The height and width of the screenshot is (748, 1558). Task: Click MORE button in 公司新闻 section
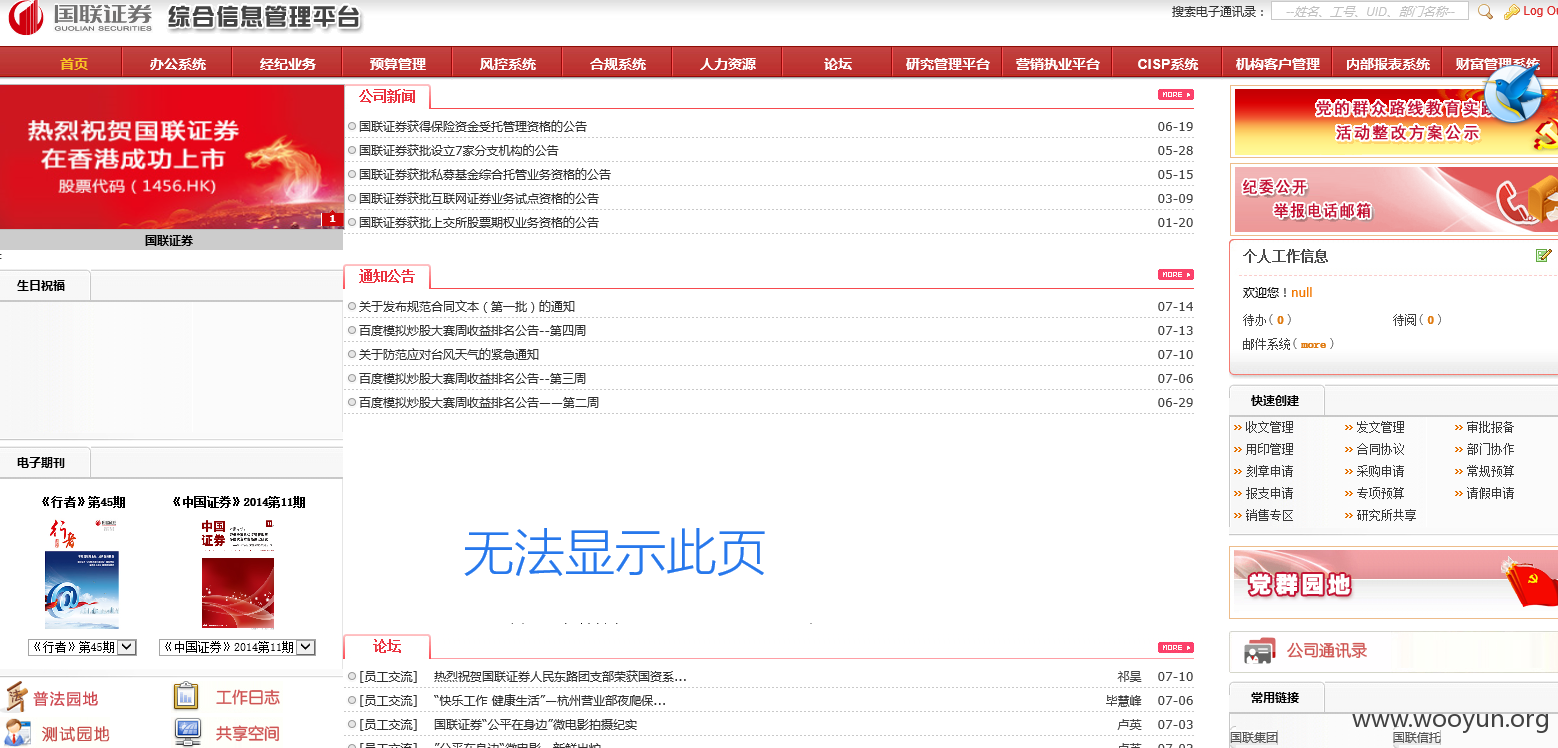(x=1176, y=95)
